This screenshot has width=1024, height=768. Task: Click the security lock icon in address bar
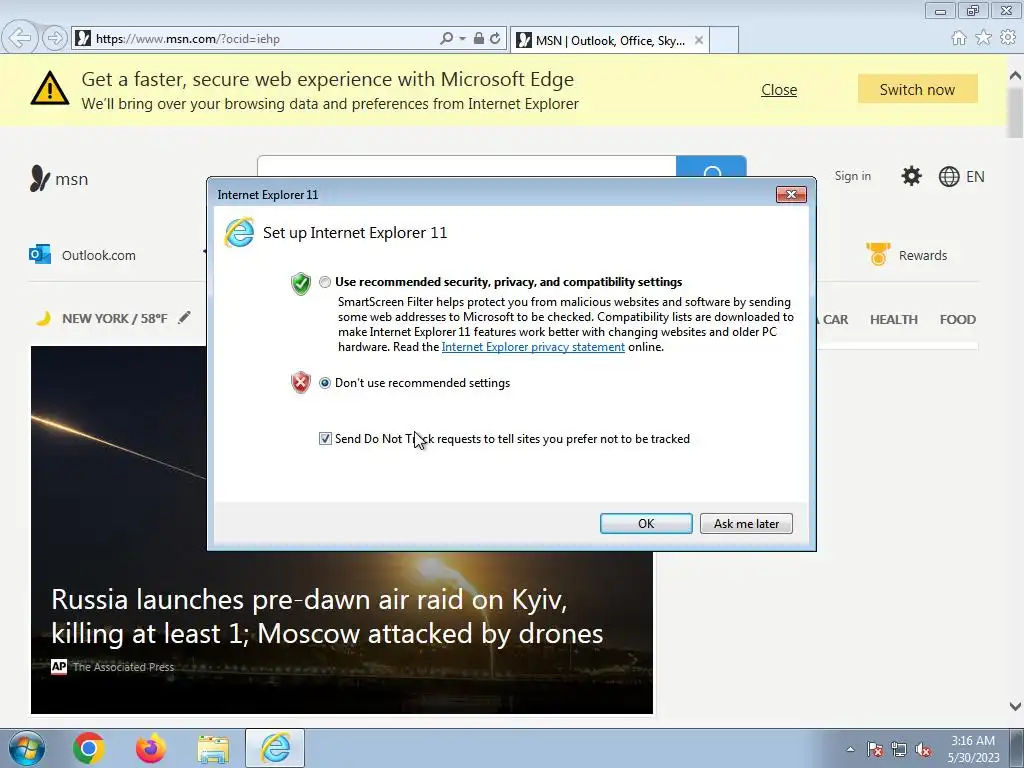479,39
